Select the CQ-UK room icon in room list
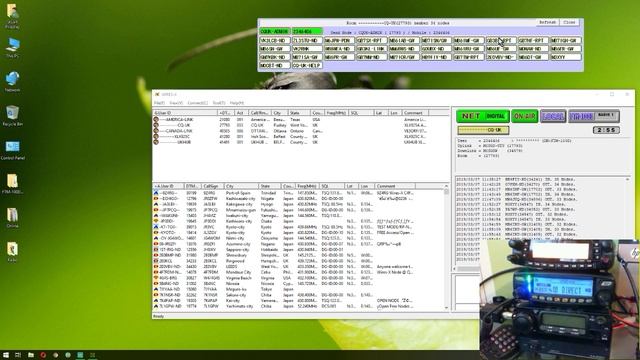This screenshot has width=640, height=360. [x=156, y=125]
